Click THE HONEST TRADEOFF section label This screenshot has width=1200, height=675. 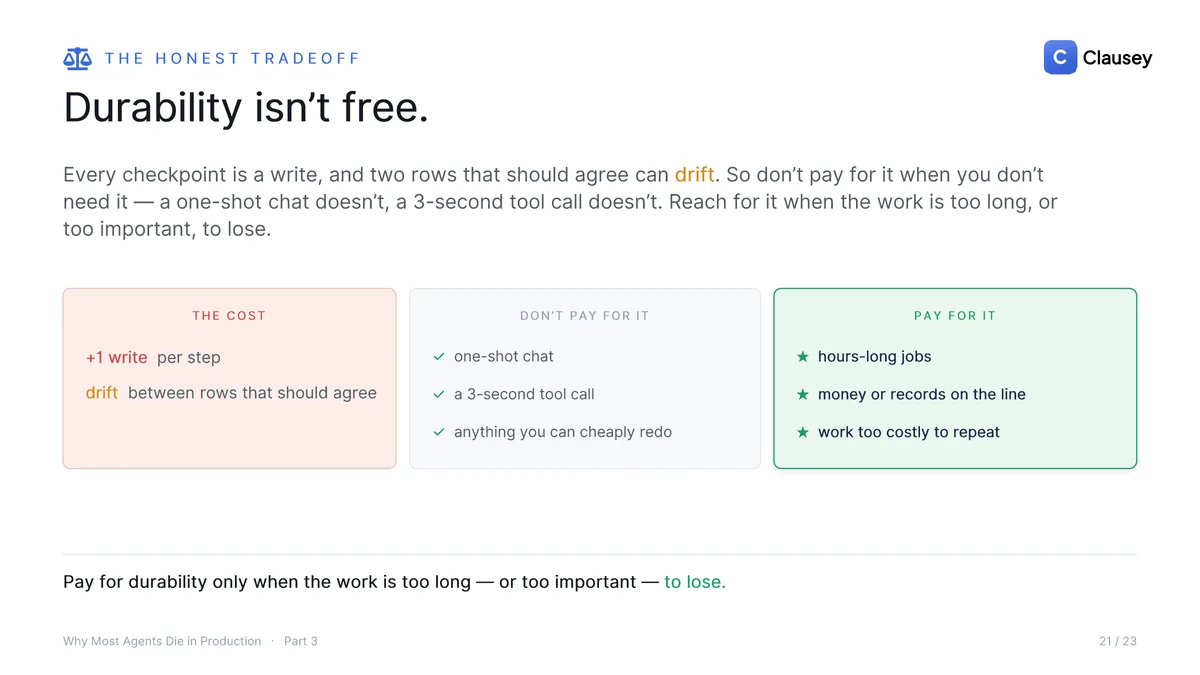232,58
